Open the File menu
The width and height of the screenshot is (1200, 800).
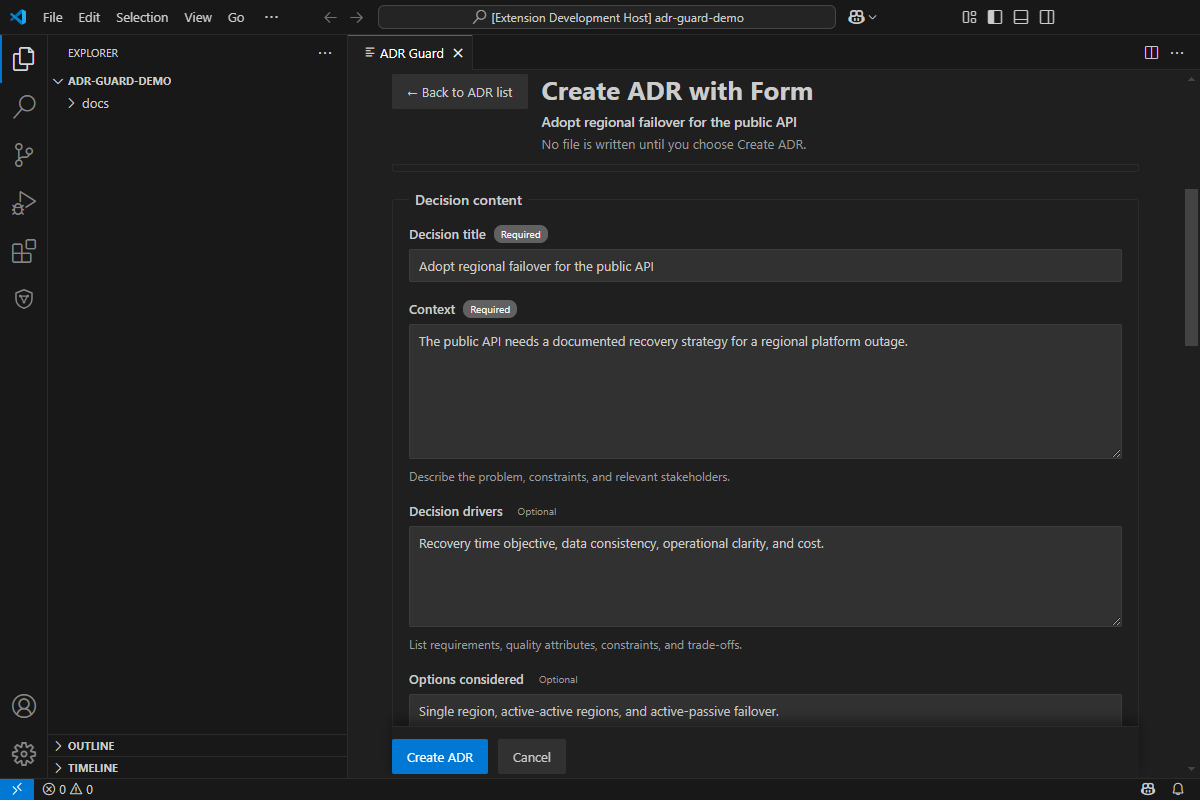coord(53,17)
